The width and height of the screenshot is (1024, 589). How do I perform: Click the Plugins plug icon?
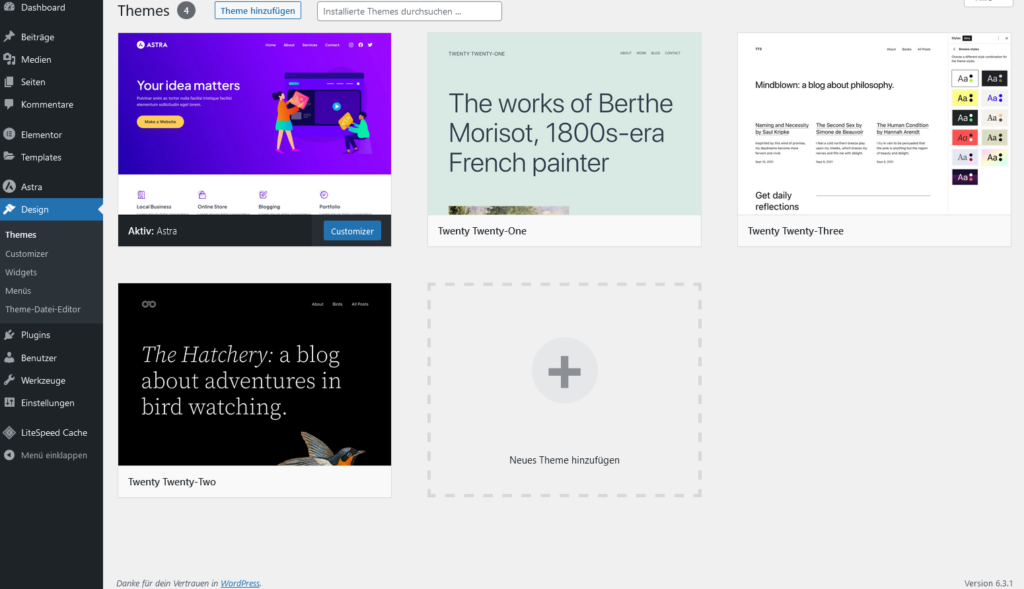point(10,335)
